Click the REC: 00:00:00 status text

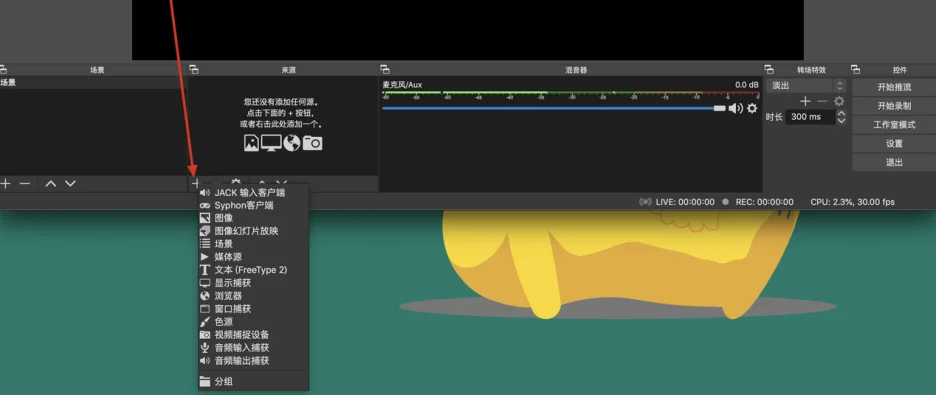pos(764,202)
